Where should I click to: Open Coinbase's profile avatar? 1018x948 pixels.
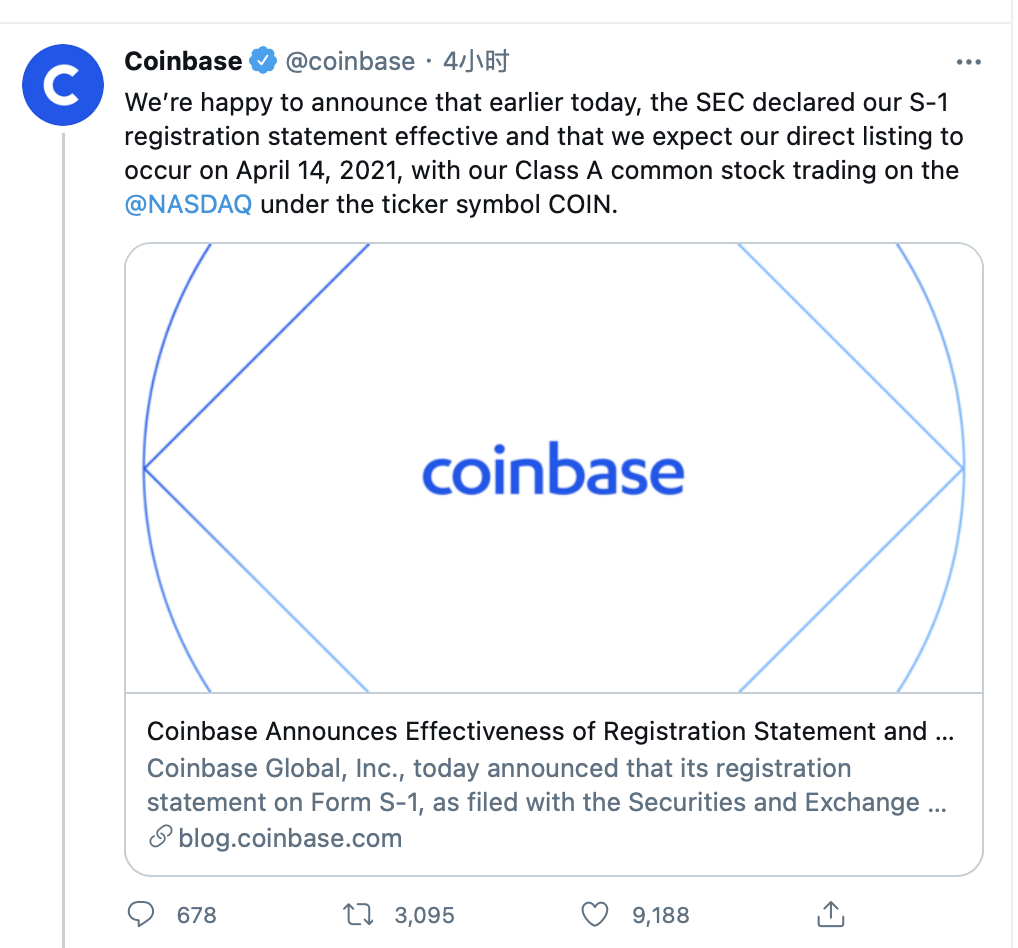[x=62, y=85]
